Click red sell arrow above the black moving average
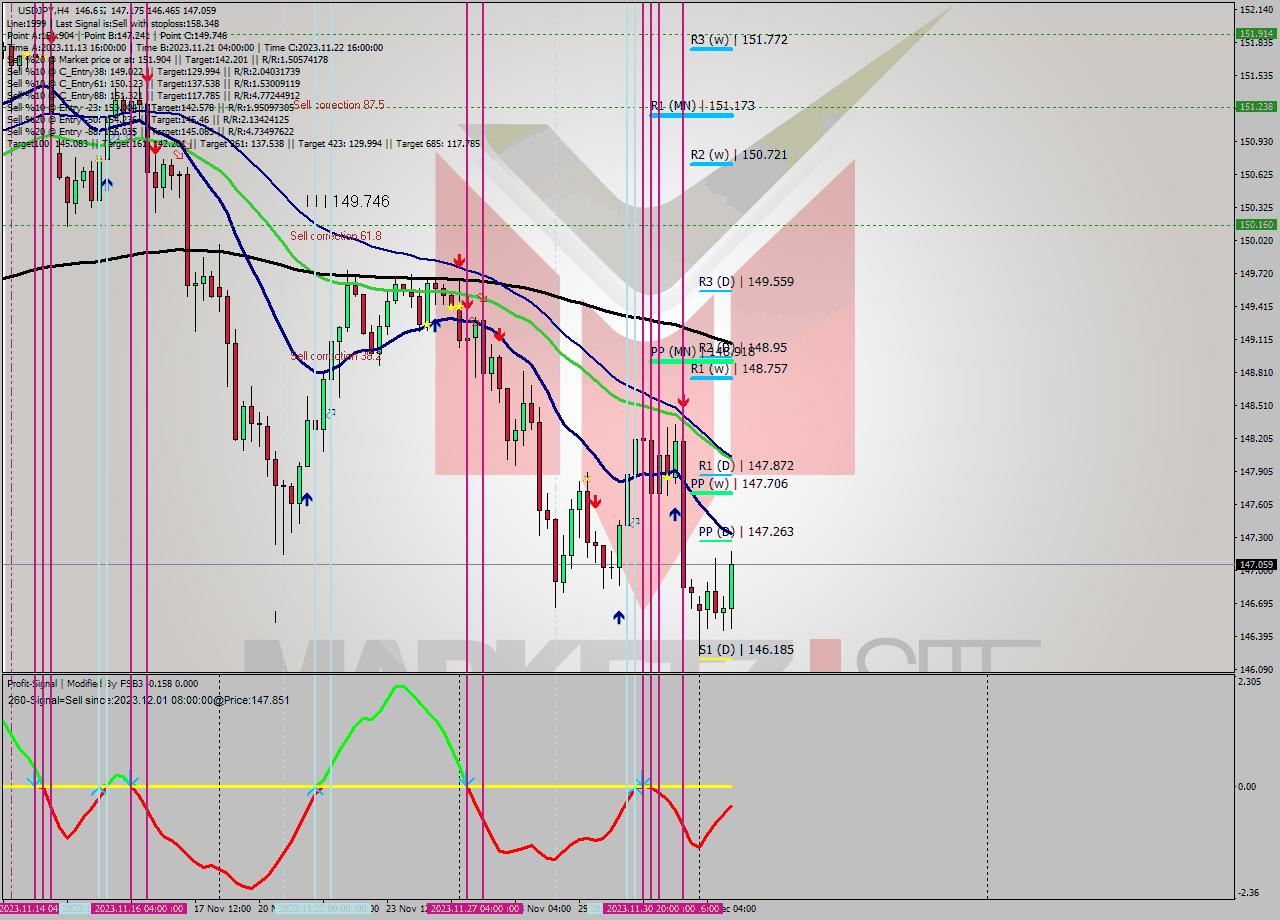 458,261
